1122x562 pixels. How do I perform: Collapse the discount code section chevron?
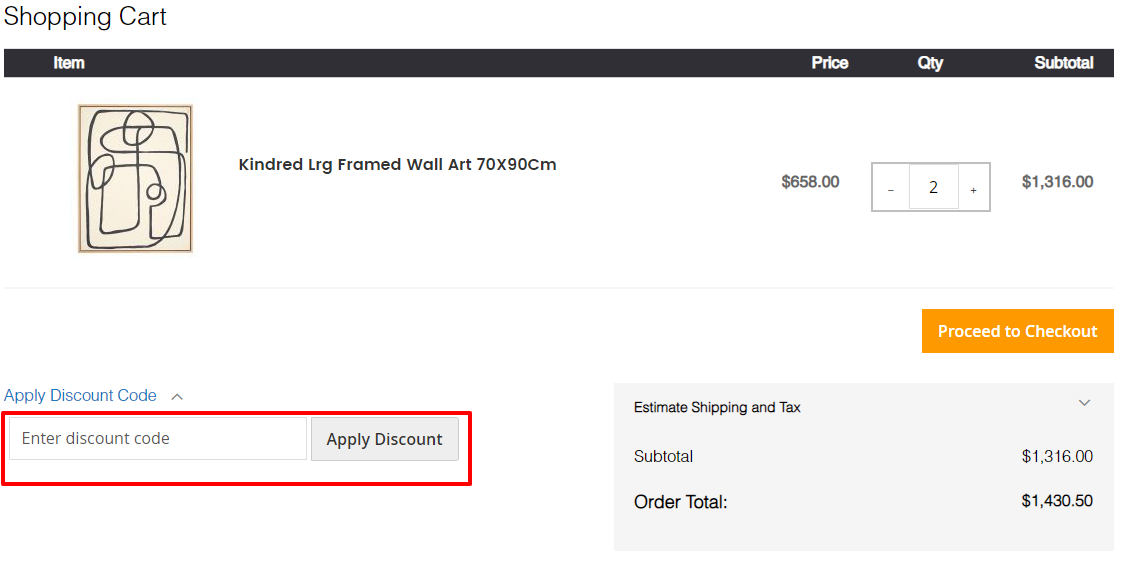pos(177,396)
